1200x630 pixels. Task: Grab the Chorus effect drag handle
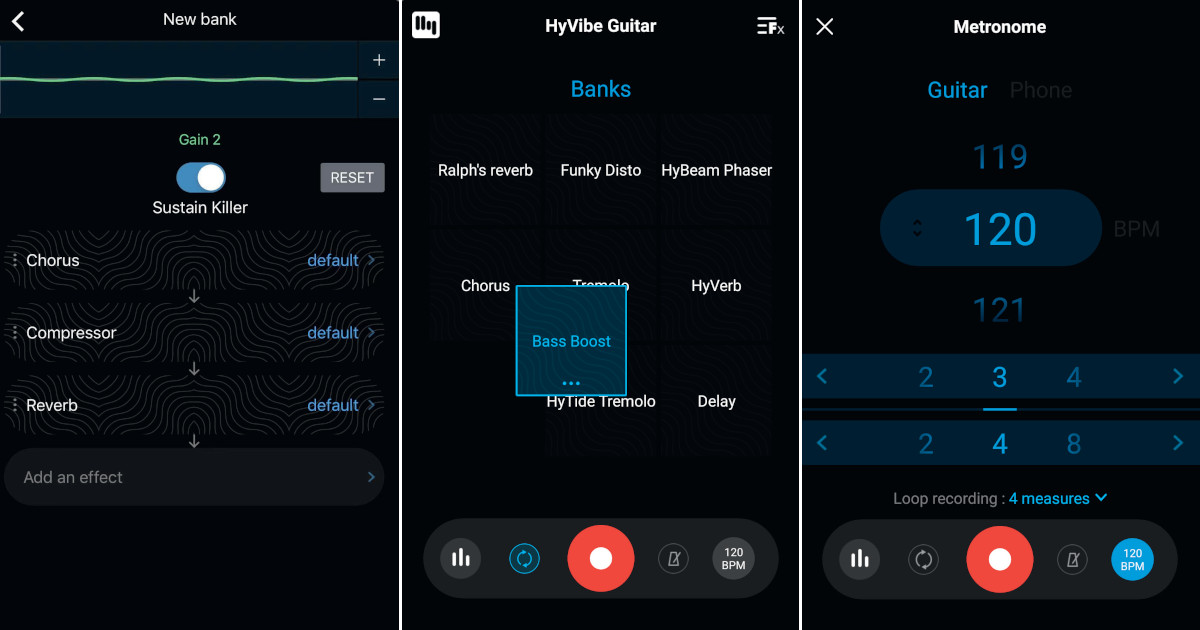[15, 260]
